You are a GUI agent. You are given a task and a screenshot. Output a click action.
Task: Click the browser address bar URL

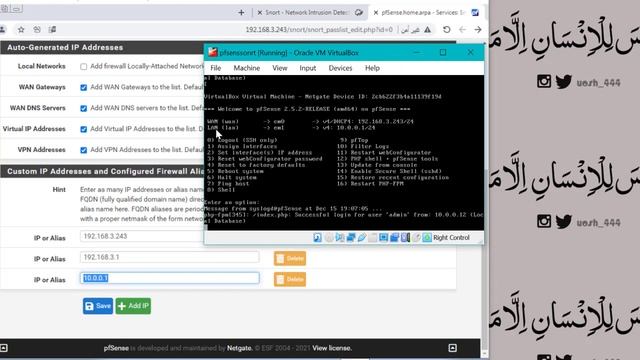[x=319, y=29]
